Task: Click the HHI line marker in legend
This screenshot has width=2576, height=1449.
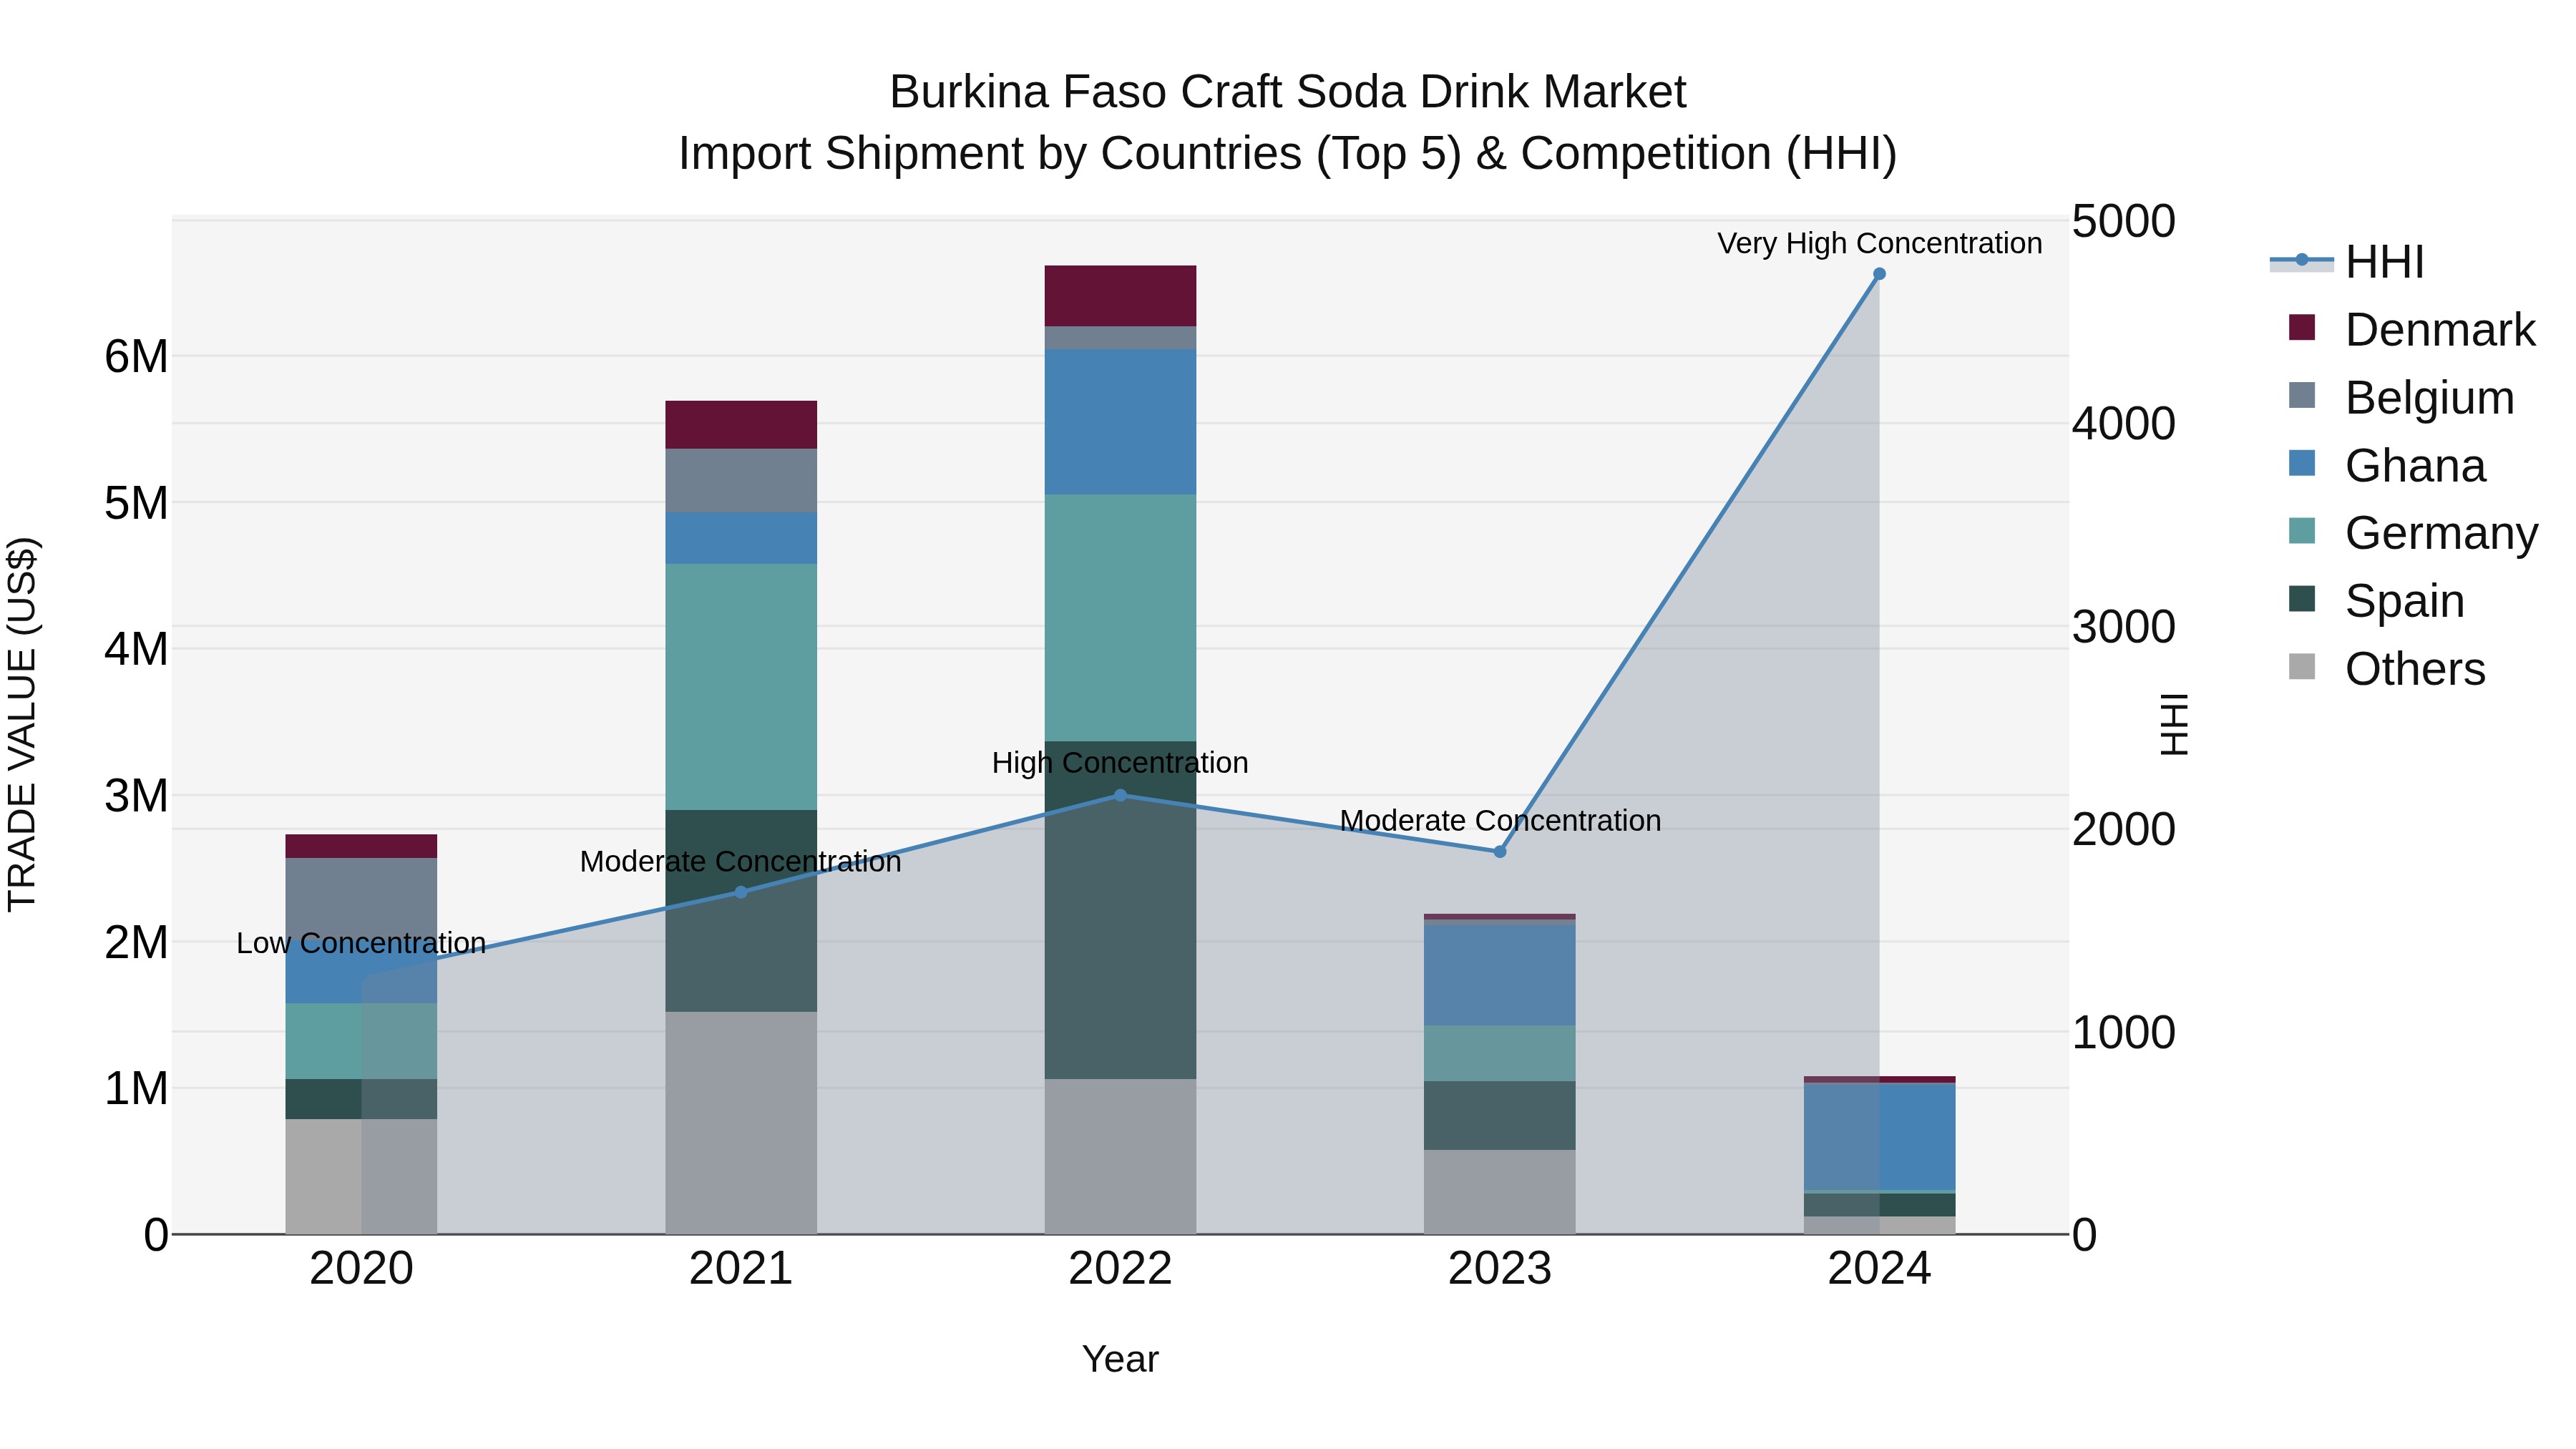Action: coord(2302,260)
